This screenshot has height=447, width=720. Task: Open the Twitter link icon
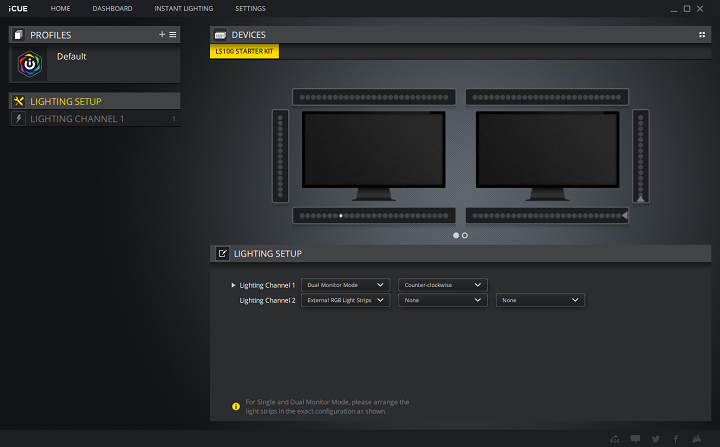pos(656,439)
